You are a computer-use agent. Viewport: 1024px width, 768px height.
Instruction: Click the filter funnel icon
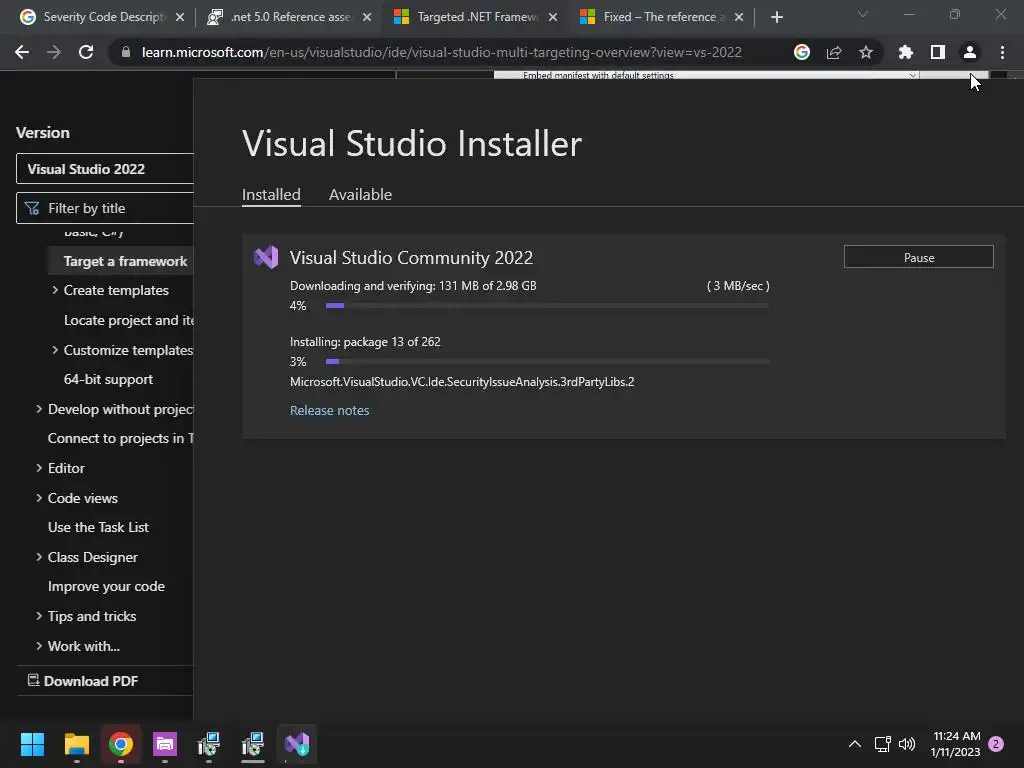coord(31,208)
